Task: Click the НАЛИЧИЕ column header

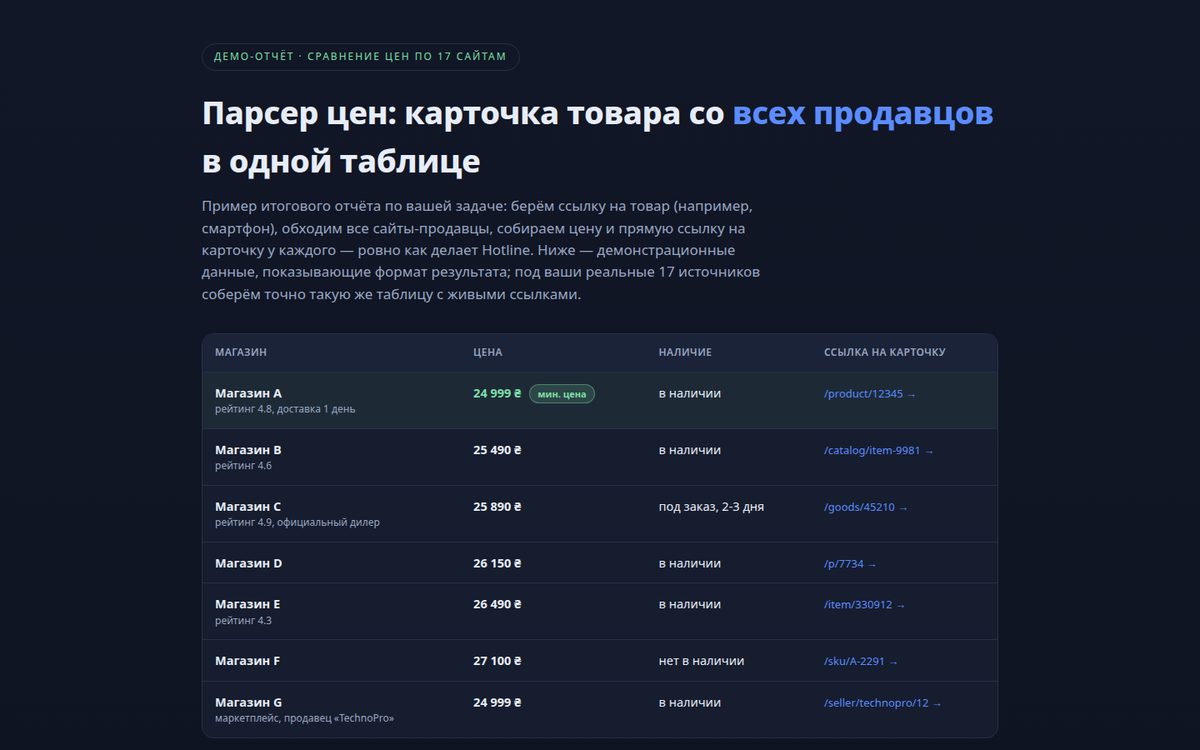Action: [685, 353]
